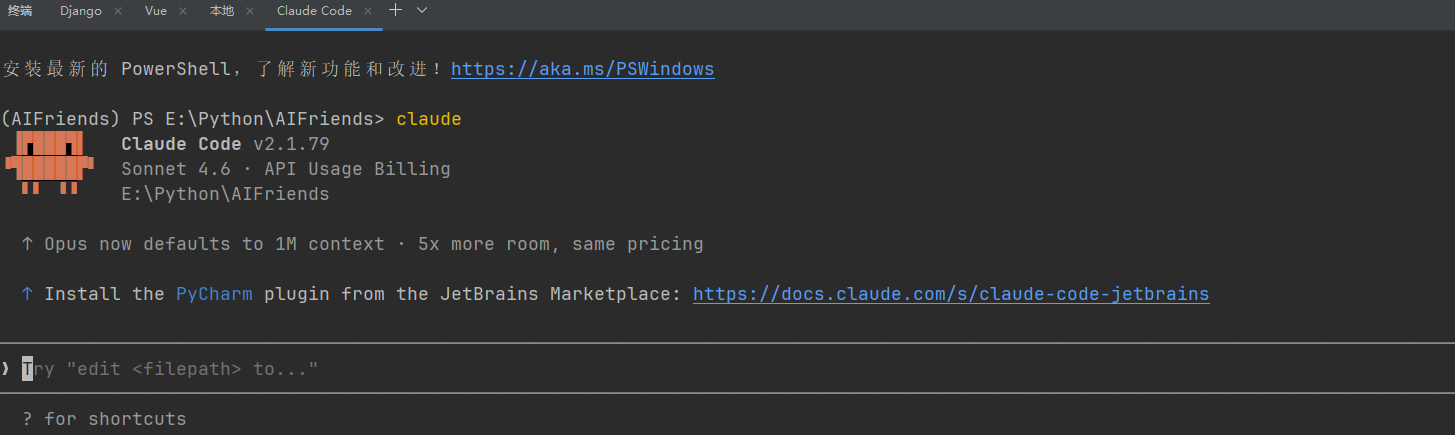
Task: Close the 本地 tab
Action: pyautogui.click(x=250, y=11)
